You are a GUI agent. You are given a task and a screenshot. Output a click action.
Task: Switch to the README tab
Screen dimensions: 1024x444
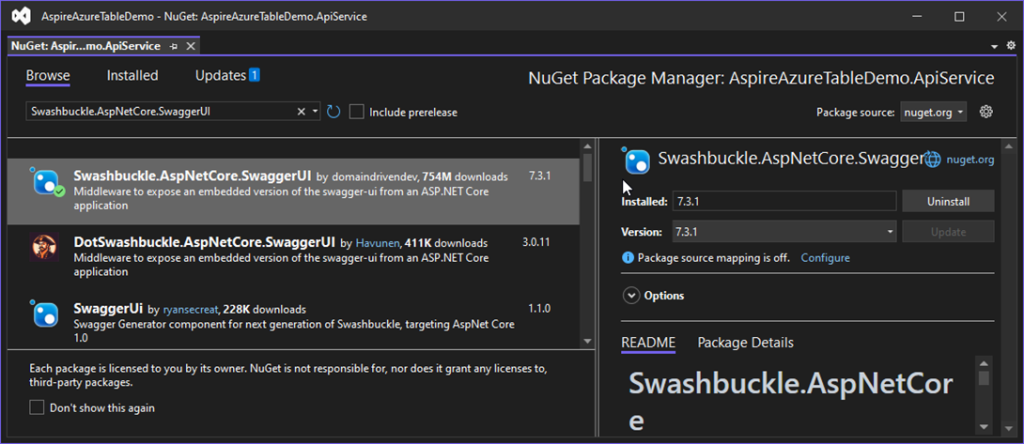[648, 343]
